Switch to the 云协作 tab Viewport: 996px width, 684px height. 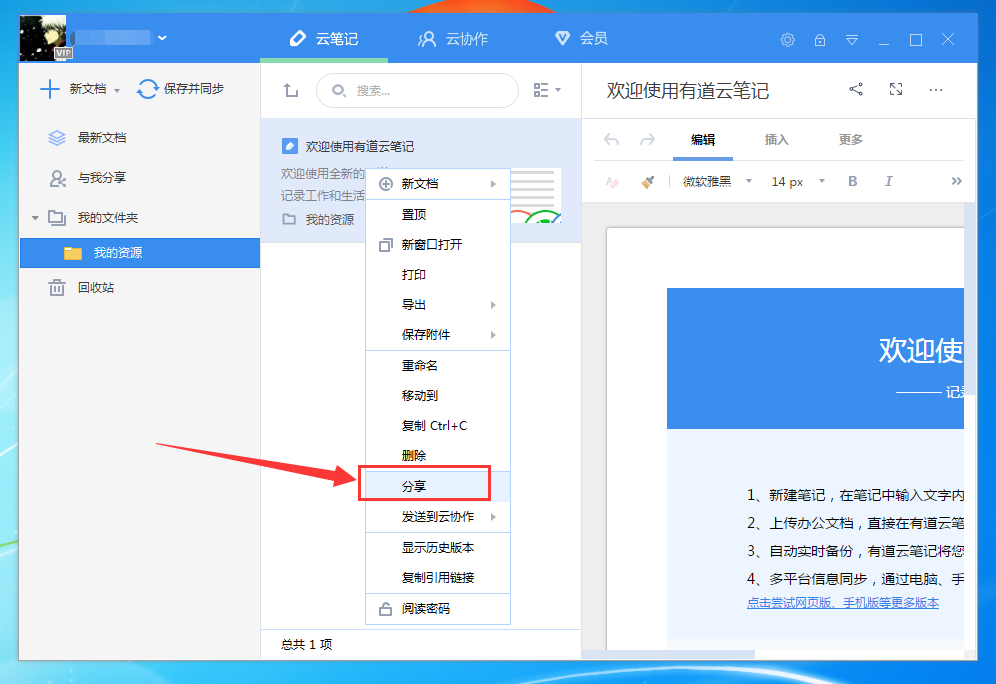[x=454, y=39]
